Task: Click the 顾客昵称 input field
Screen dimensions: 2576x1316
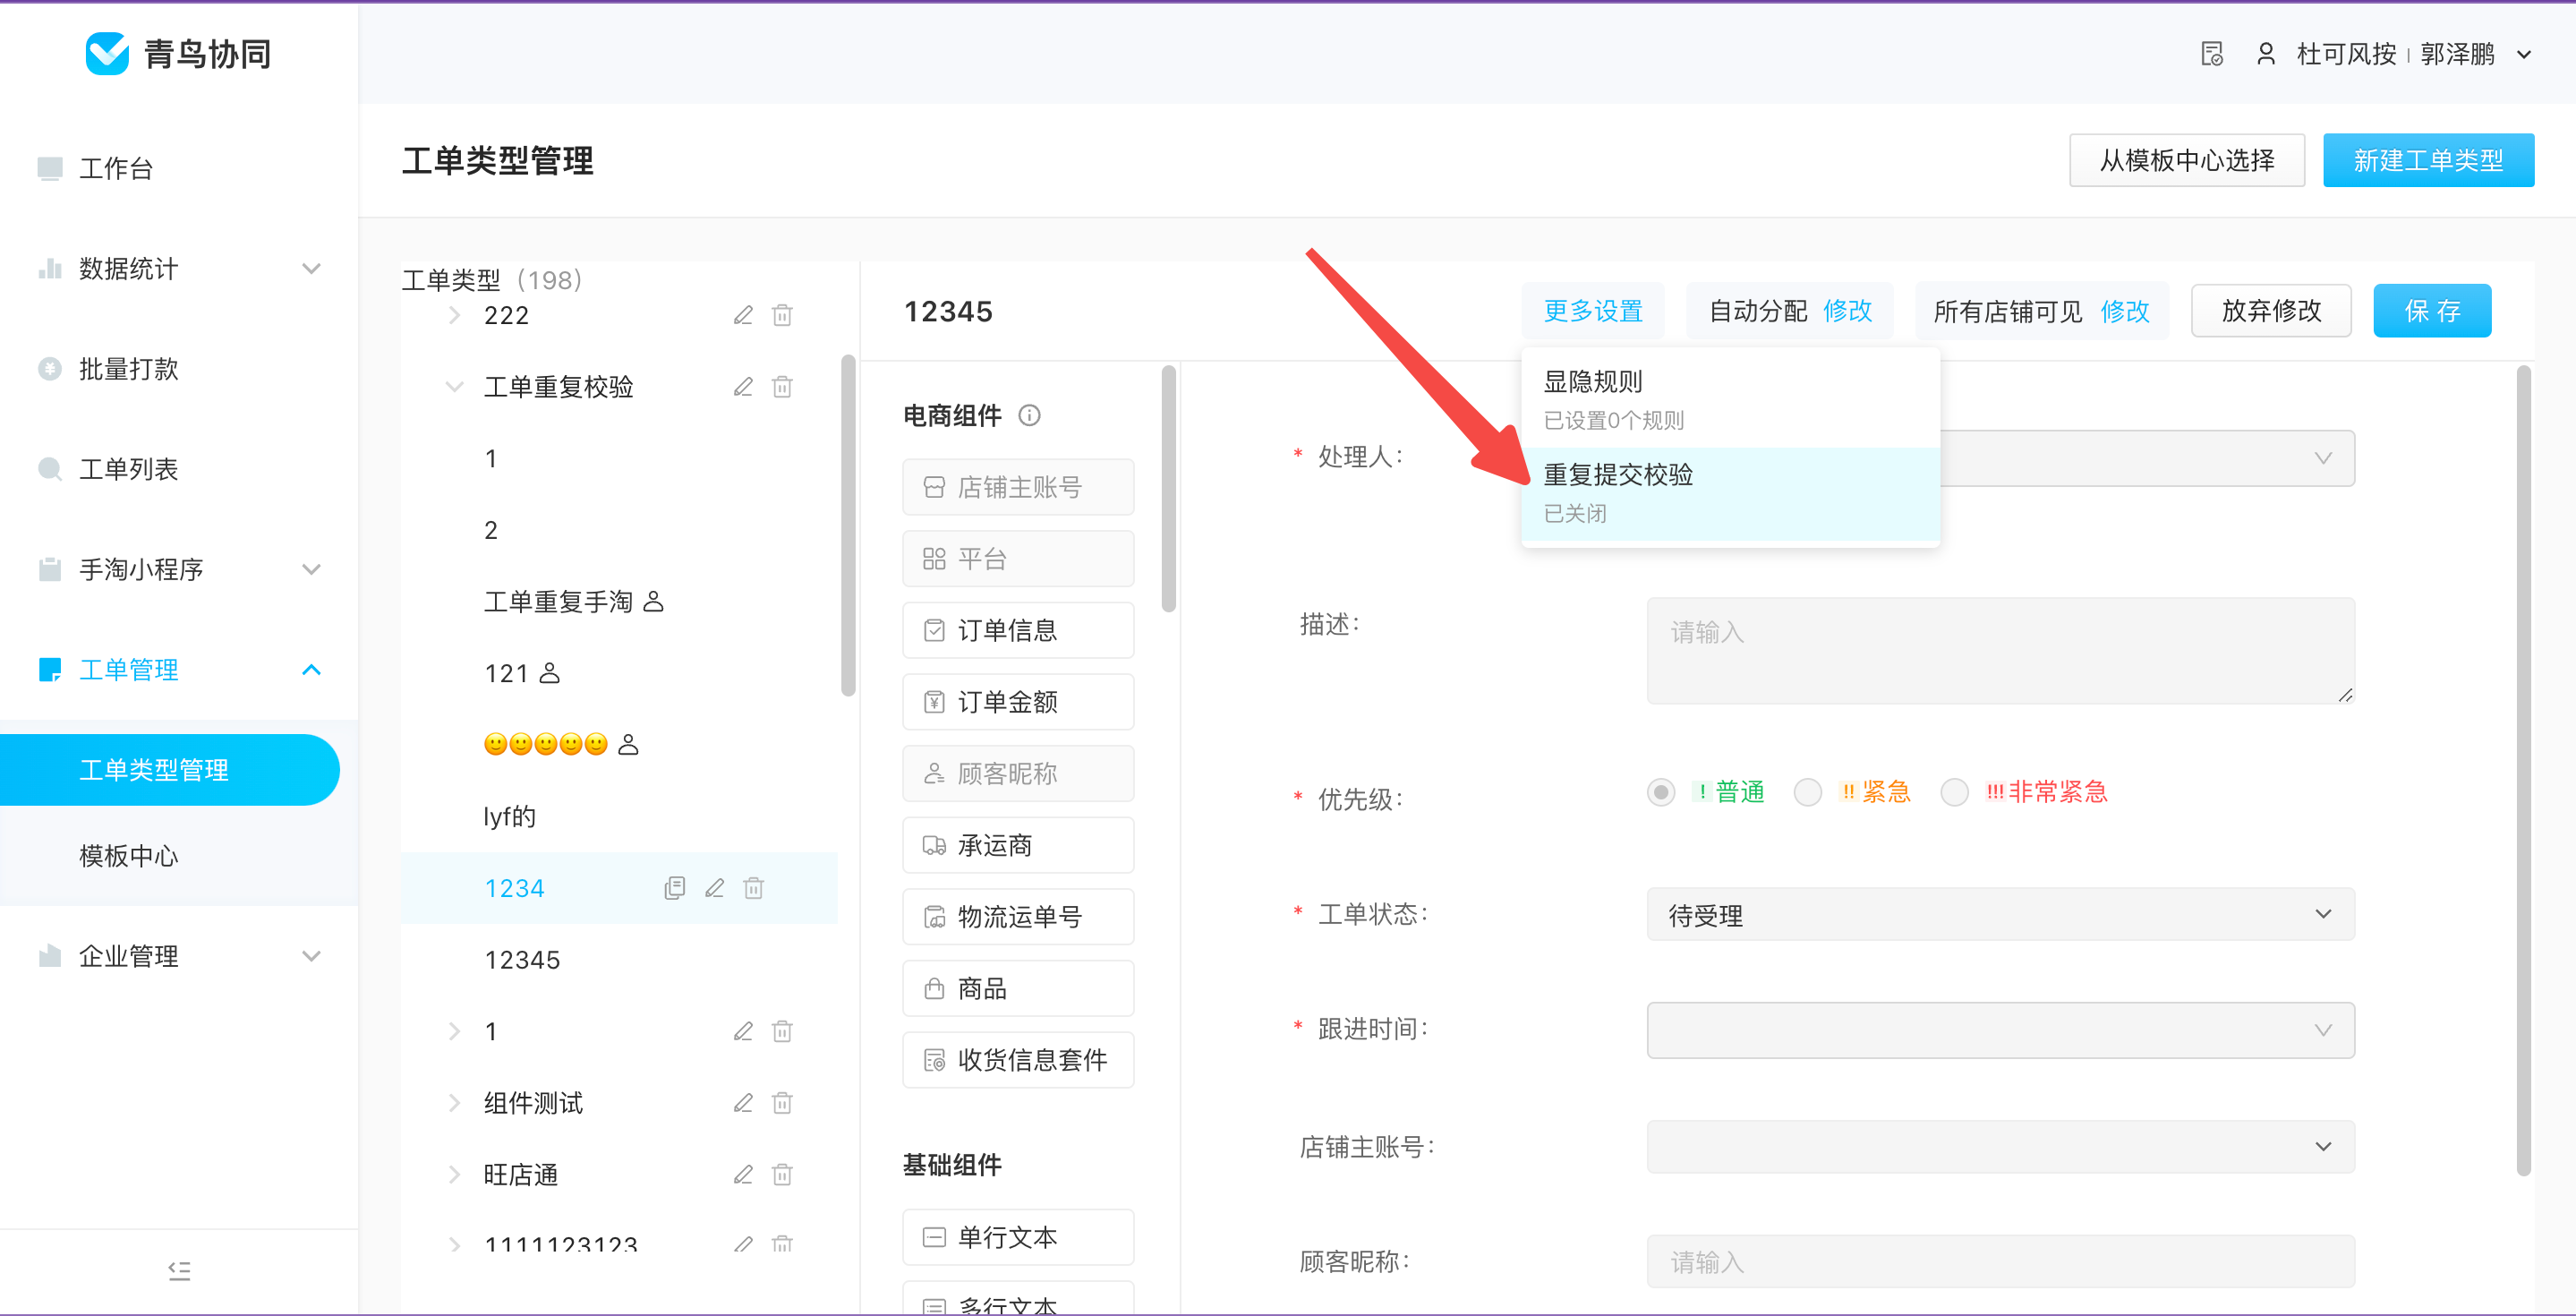Action: click(x=2000, y=1261)
